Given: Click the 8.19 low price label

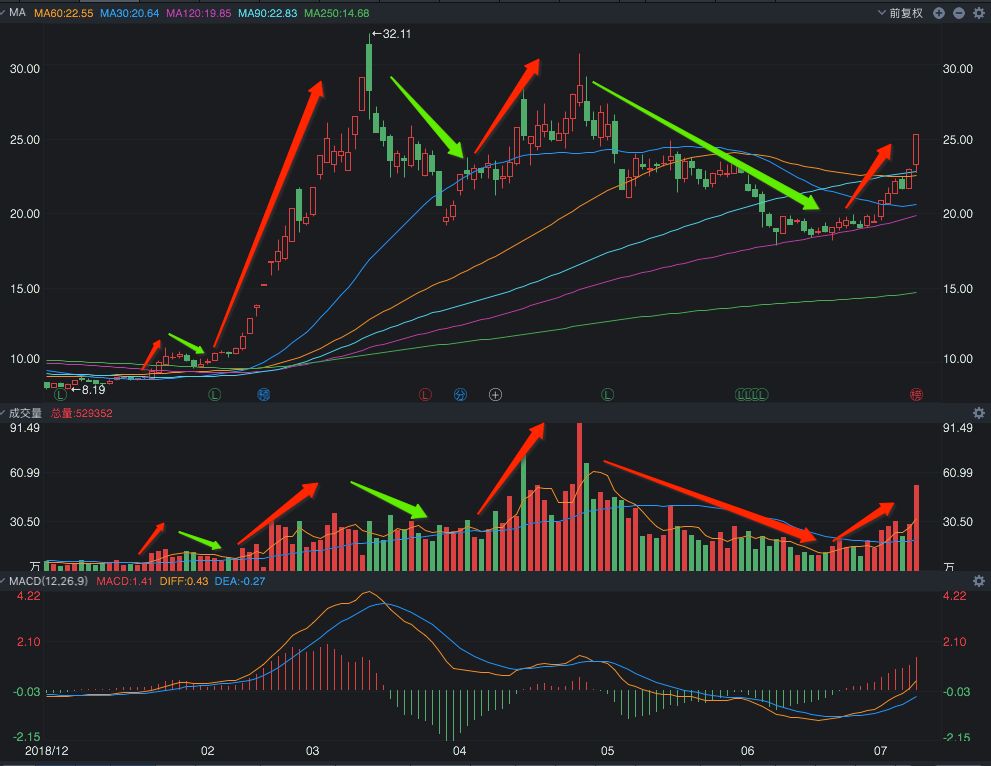Looking at the screenshot, I should pyautogui.click(x=88, y=390).
